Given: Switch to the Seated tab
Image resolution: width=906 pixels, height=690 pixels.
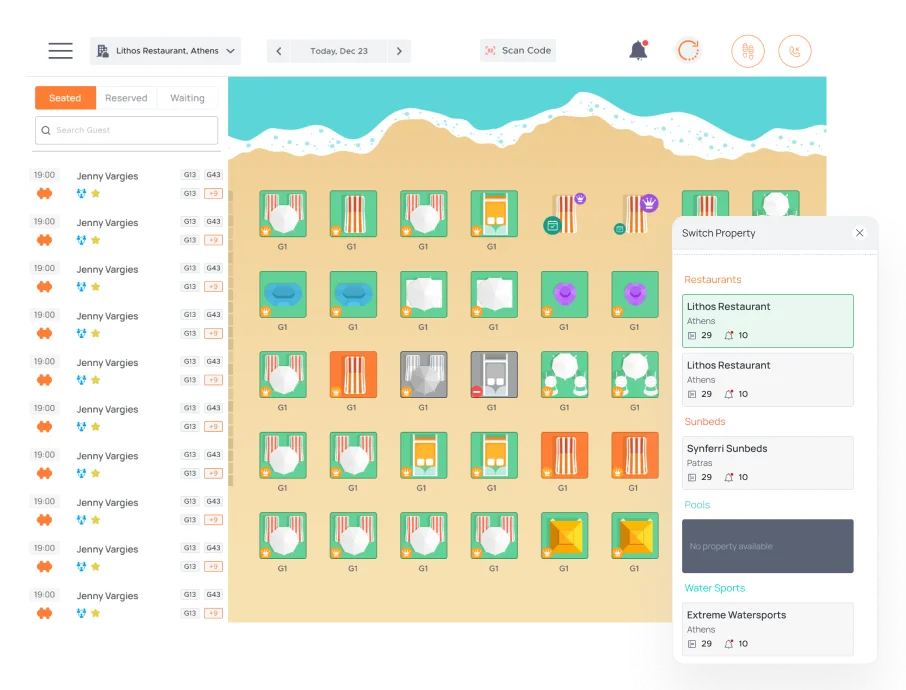Looking at the screenshot, I should [65, 98].
